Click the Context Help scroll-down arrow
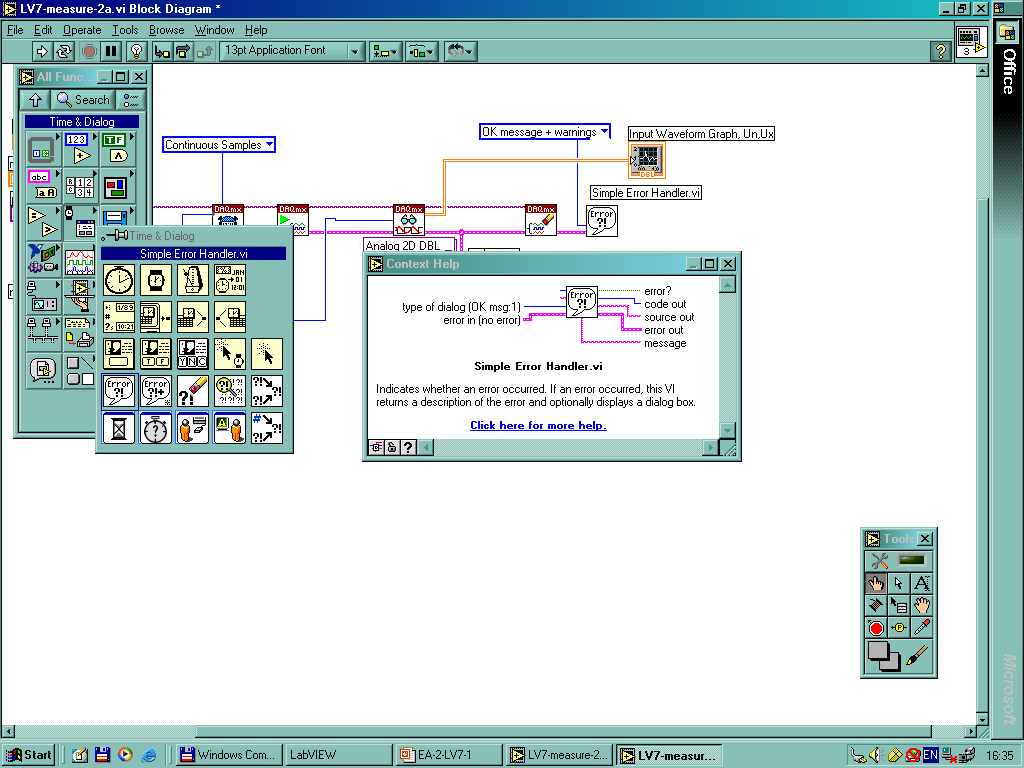Viewport: 1024px width, 768px height. click(x=727, y=430)
